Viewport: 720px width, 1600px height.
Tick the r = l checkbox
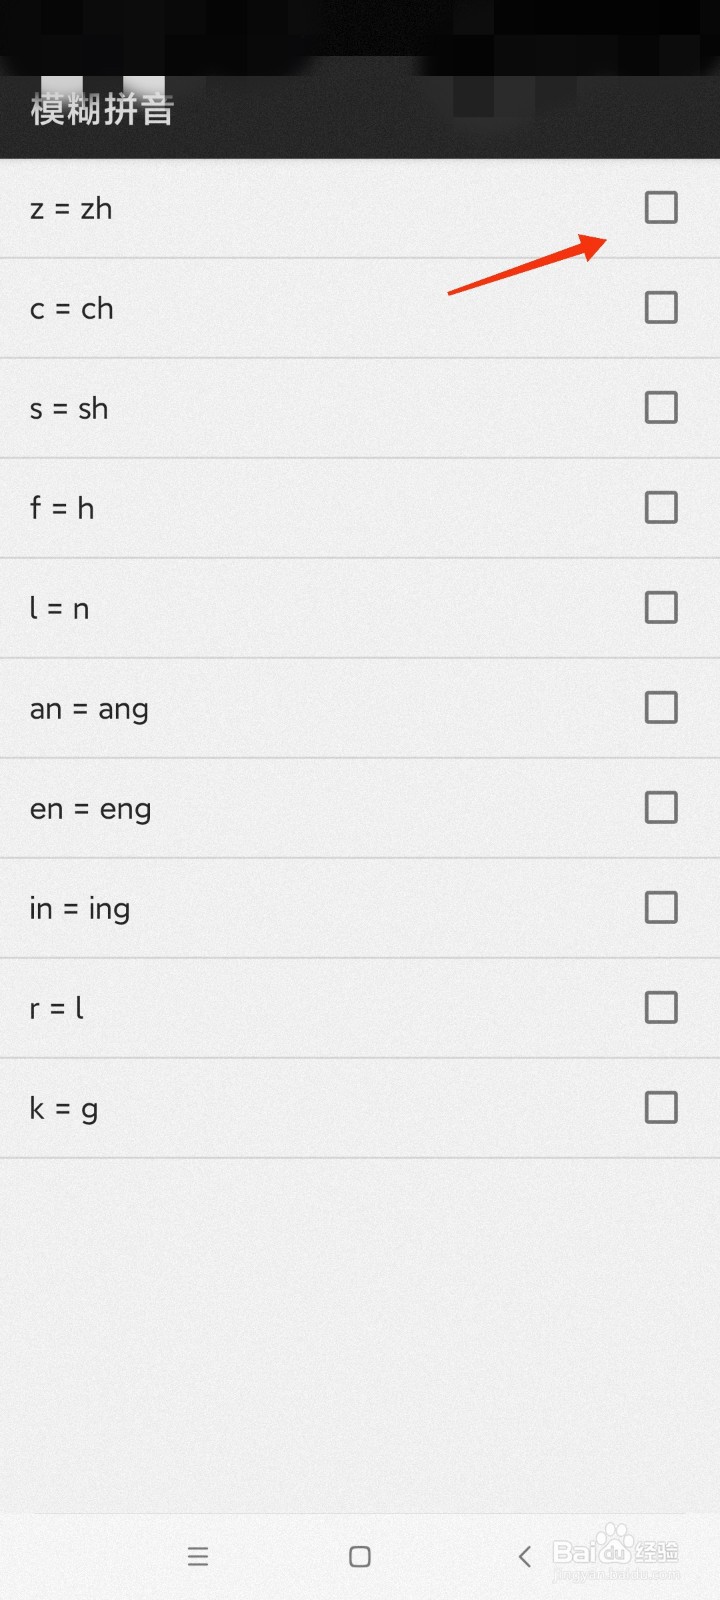661,1008
